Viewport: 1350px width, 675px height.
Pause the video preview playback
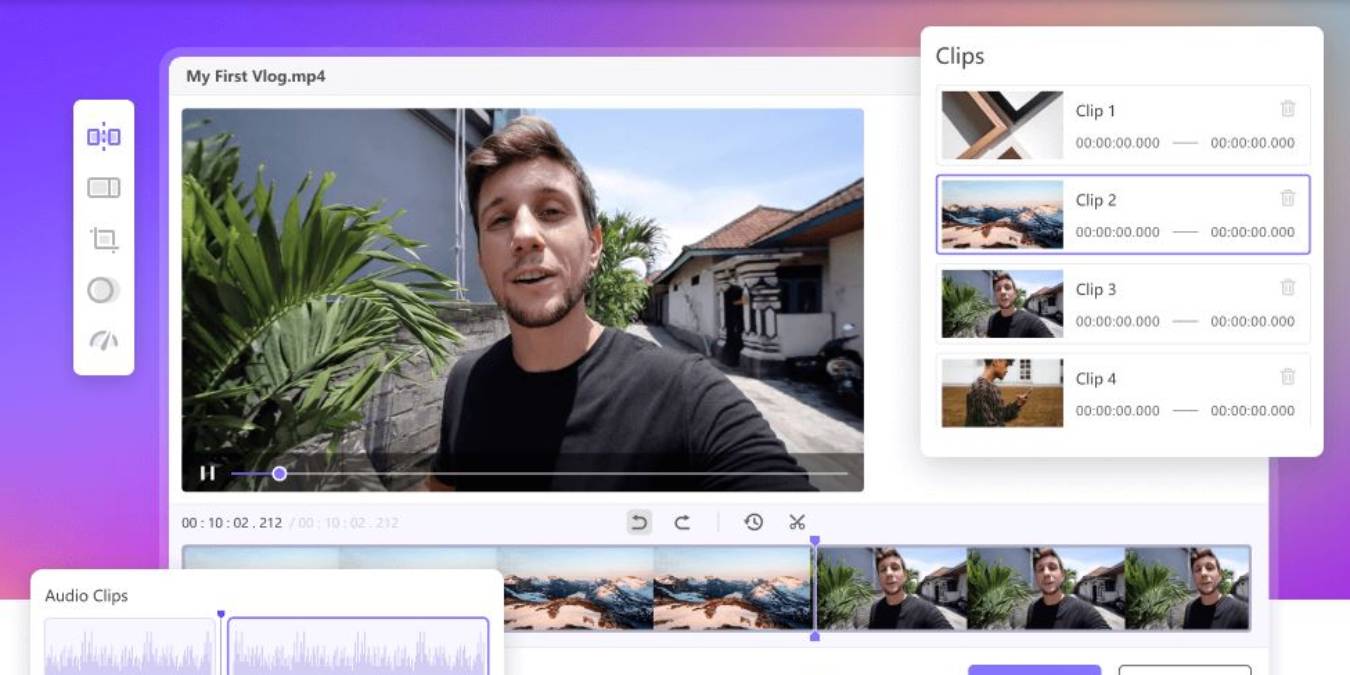point(207,472)
